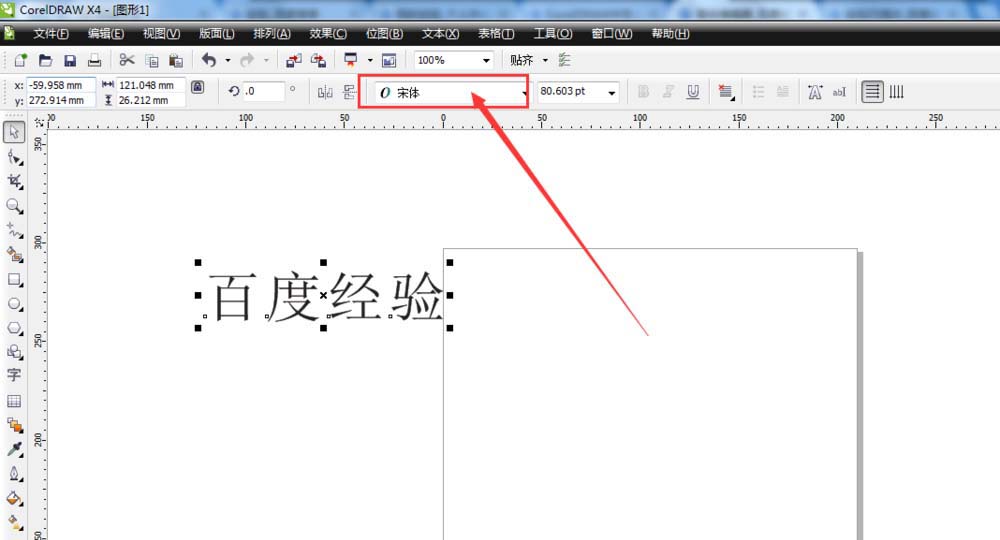Click the rotation angle field
The height and width of the screenshot is (540, 1000).
(263, 91)
